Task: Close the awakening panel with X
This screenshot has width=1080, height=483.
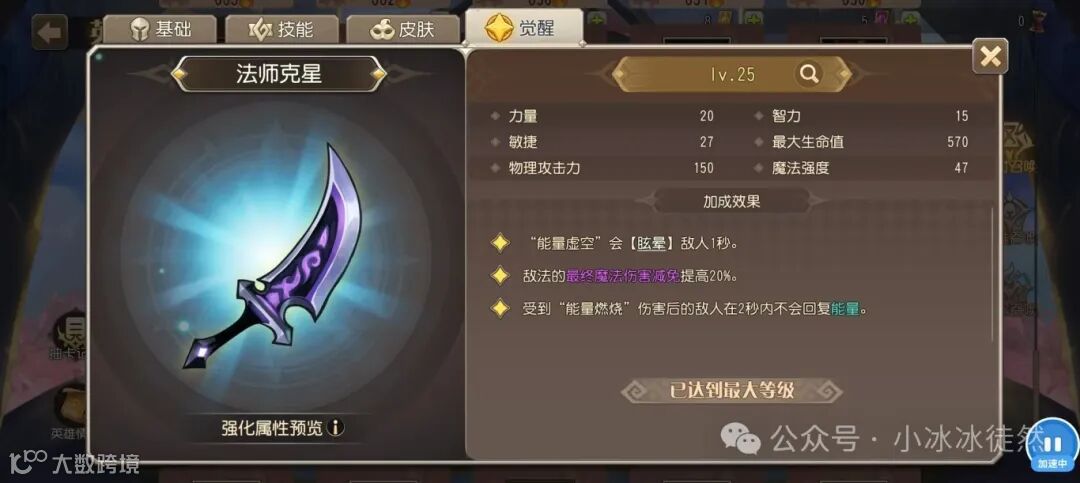Action: (x=990, y=56)
